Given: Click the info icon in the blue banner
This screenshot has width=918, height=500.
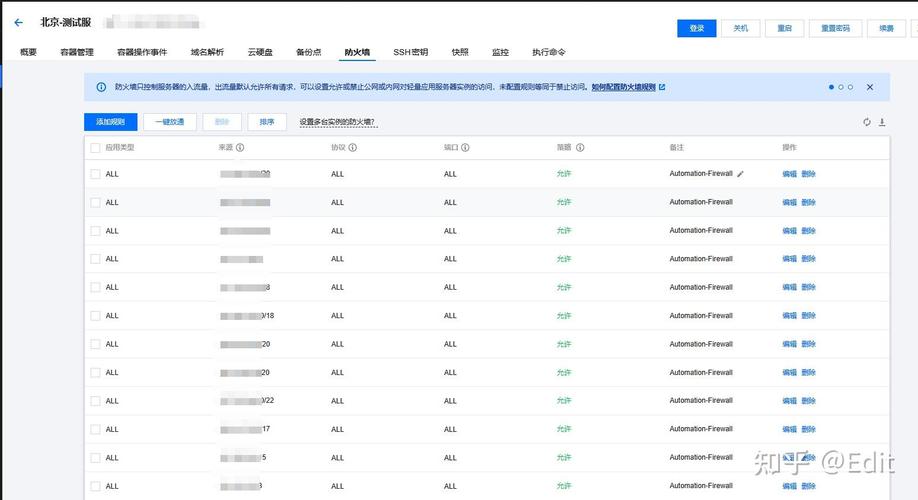Looking at the screenshot, I should [x=101, y=87].
